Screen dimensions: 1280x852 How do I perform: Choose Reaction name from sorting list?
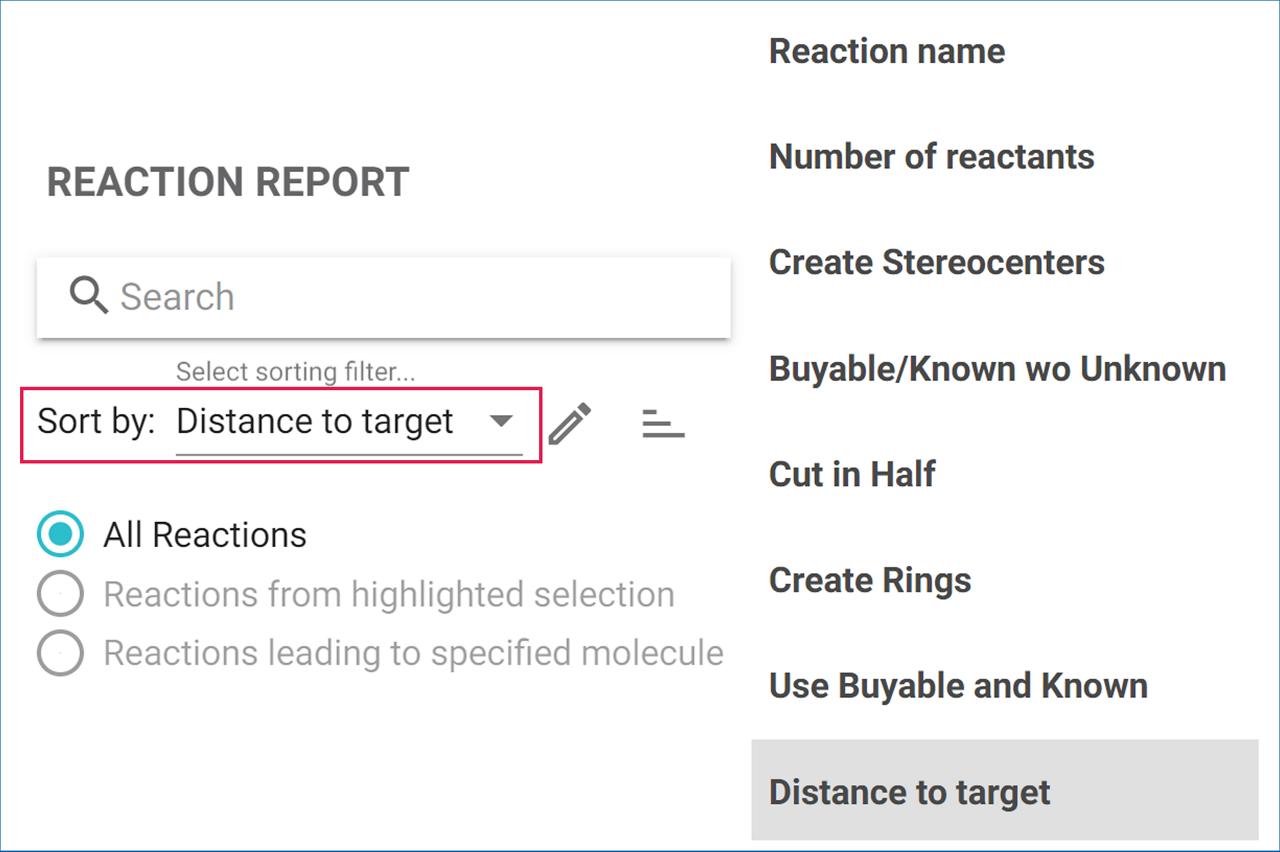[887, 51]
